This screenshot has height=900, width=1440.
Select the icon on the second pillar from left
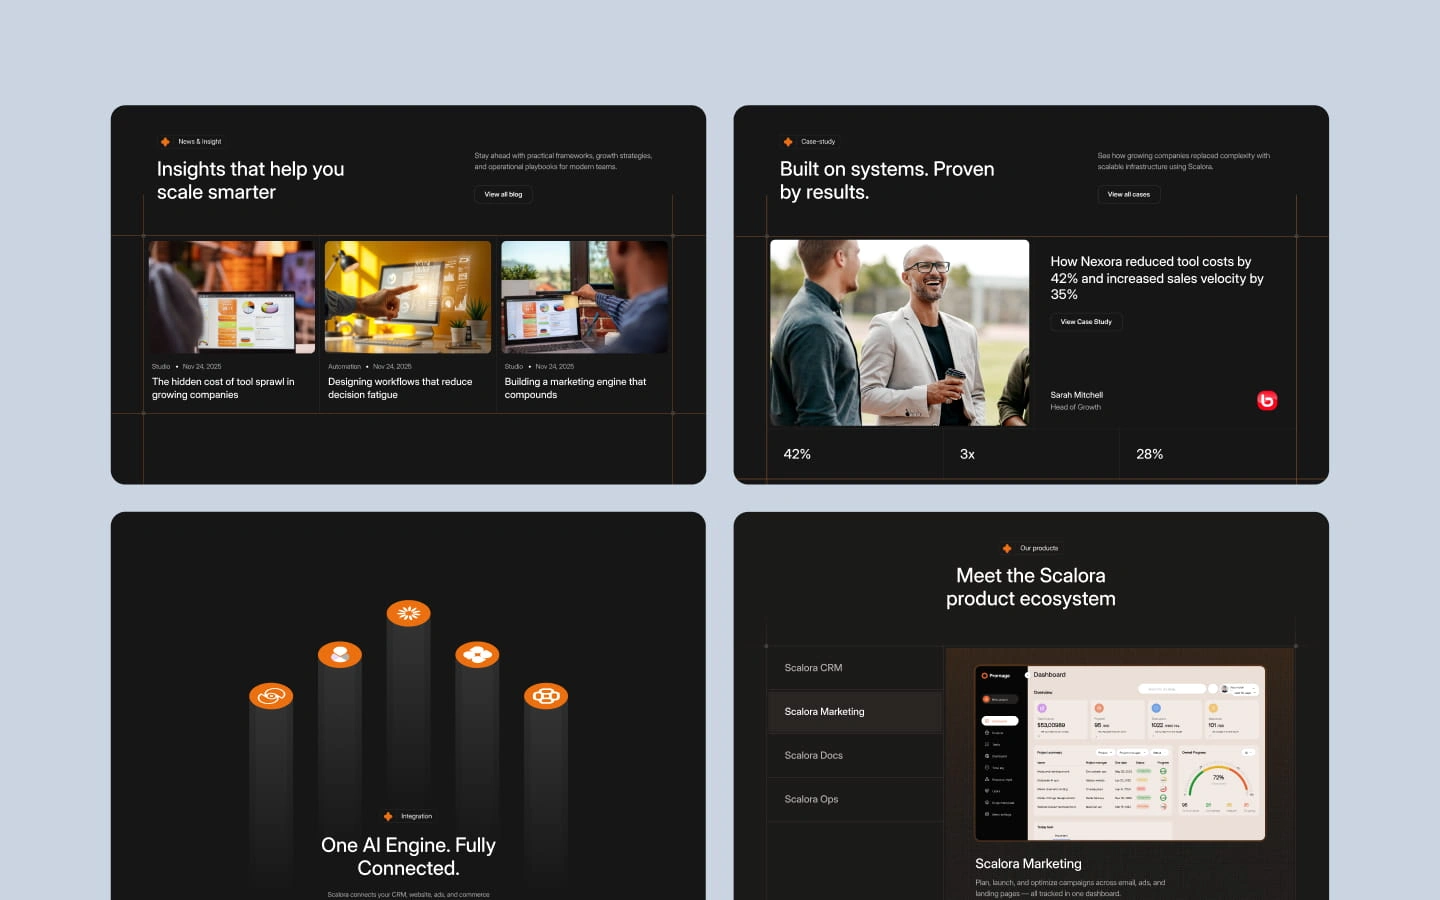[340, 654]
